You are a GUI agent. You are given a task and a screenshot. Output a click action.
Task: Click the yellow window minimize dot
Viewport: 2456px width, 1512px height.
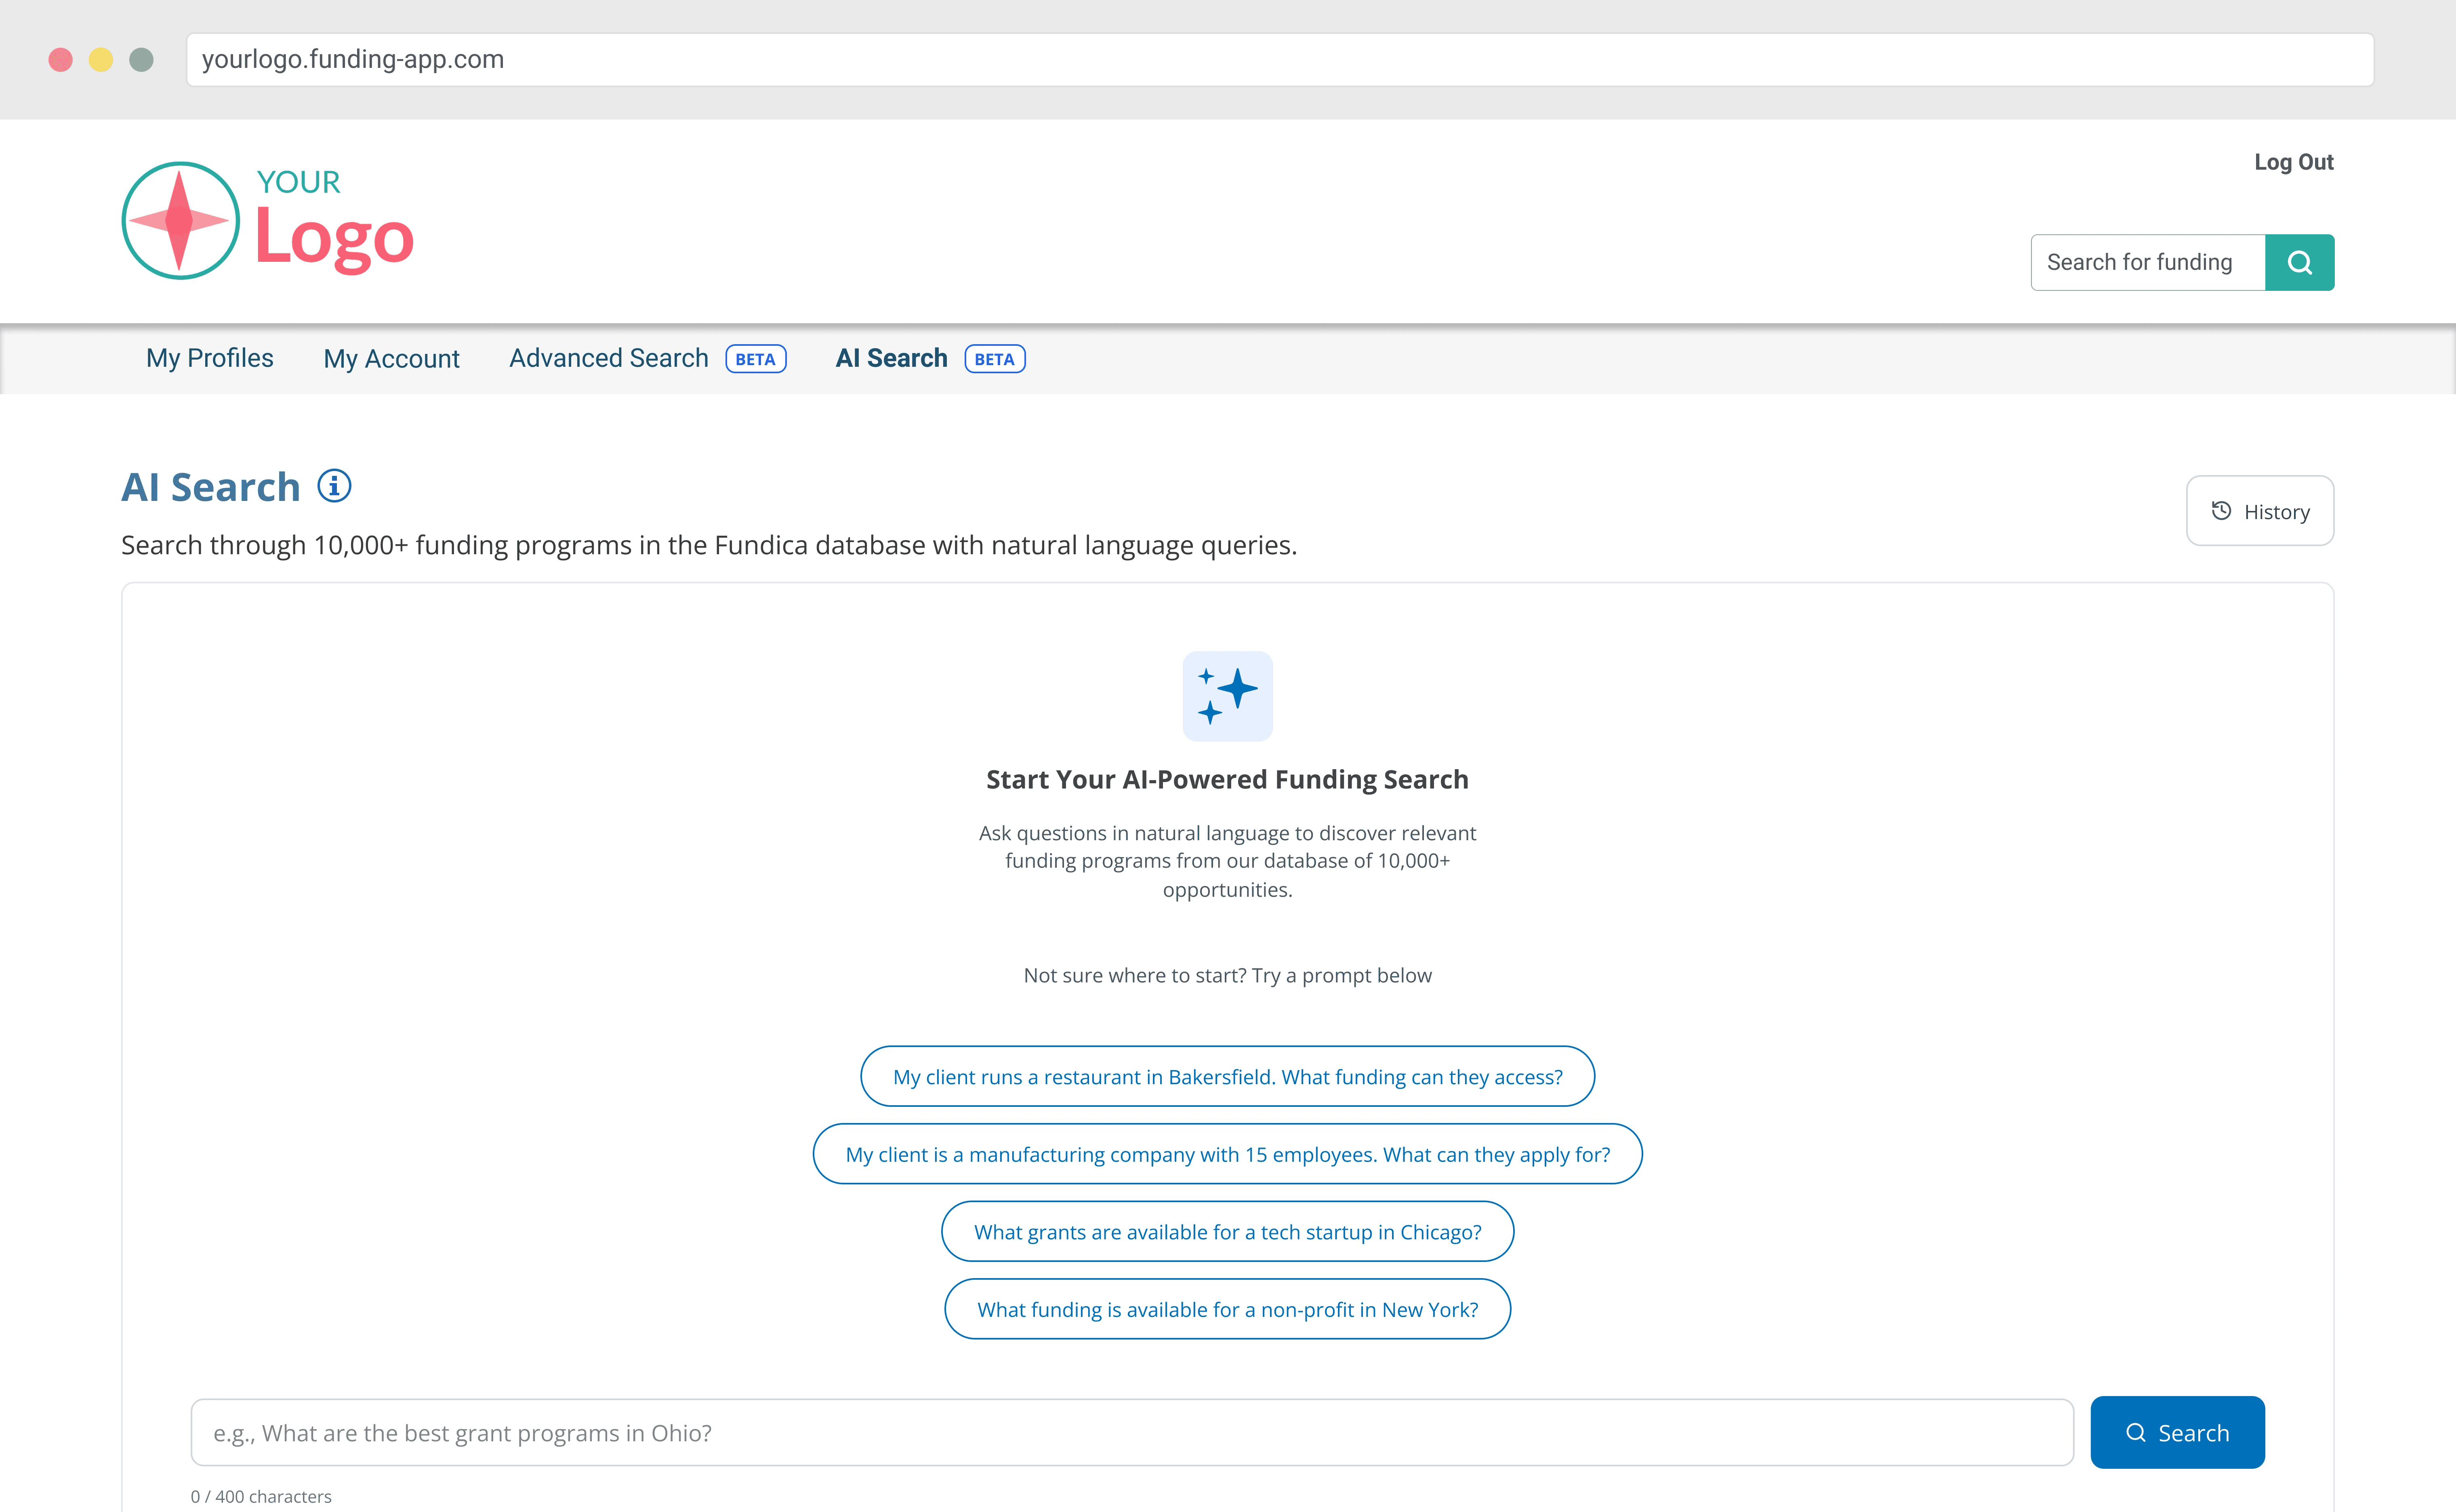tap(101, 60)
